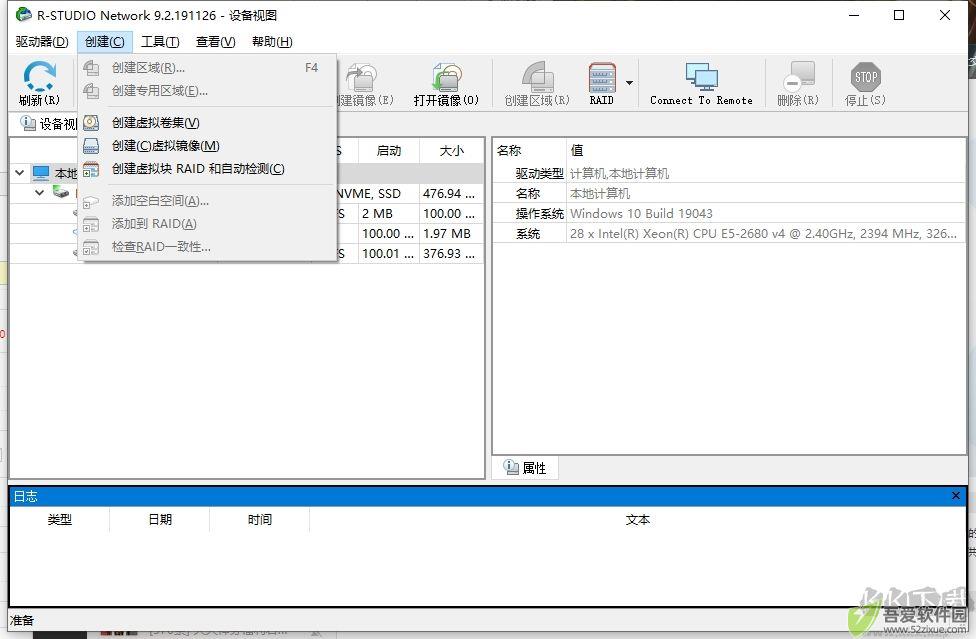The image size is (976, 639).
Task: Open the 驱动器(D) menu
Action: coord(42,42)
